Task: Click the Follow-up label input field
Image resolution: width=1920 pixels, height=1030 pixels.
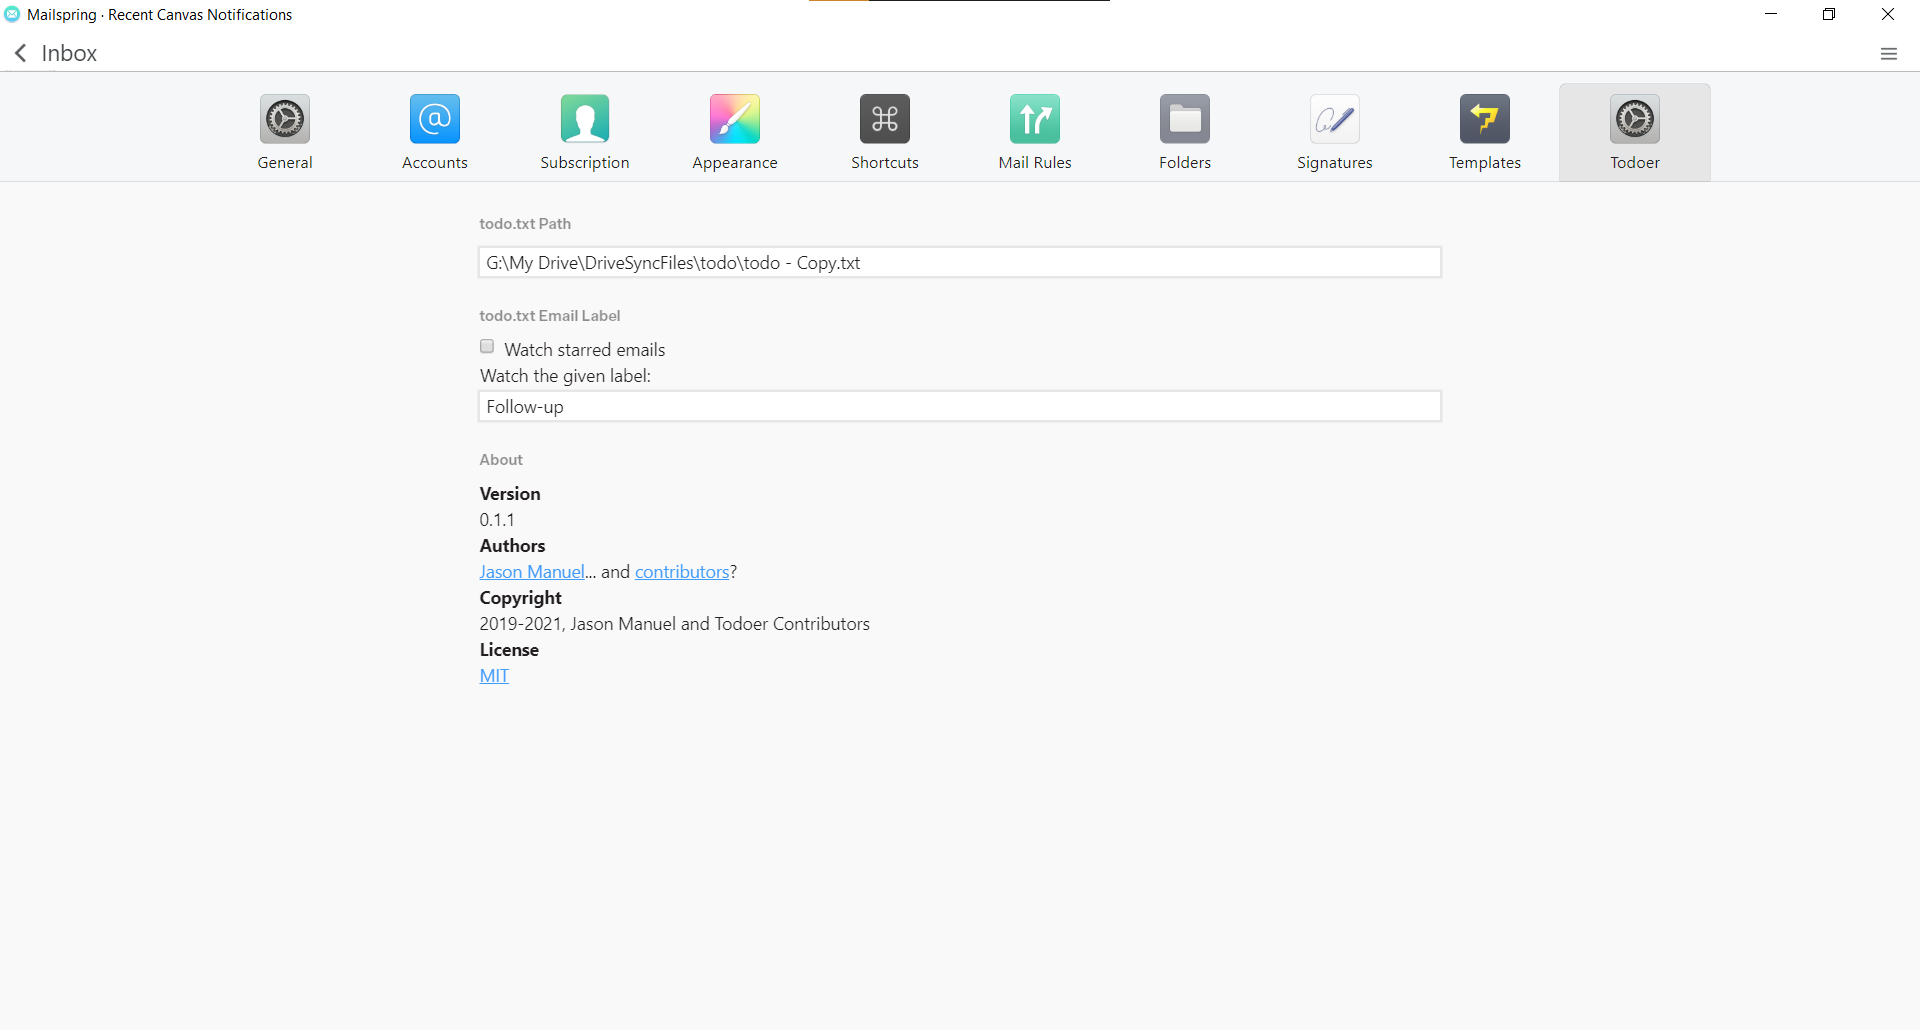Action: pos(960,406)
